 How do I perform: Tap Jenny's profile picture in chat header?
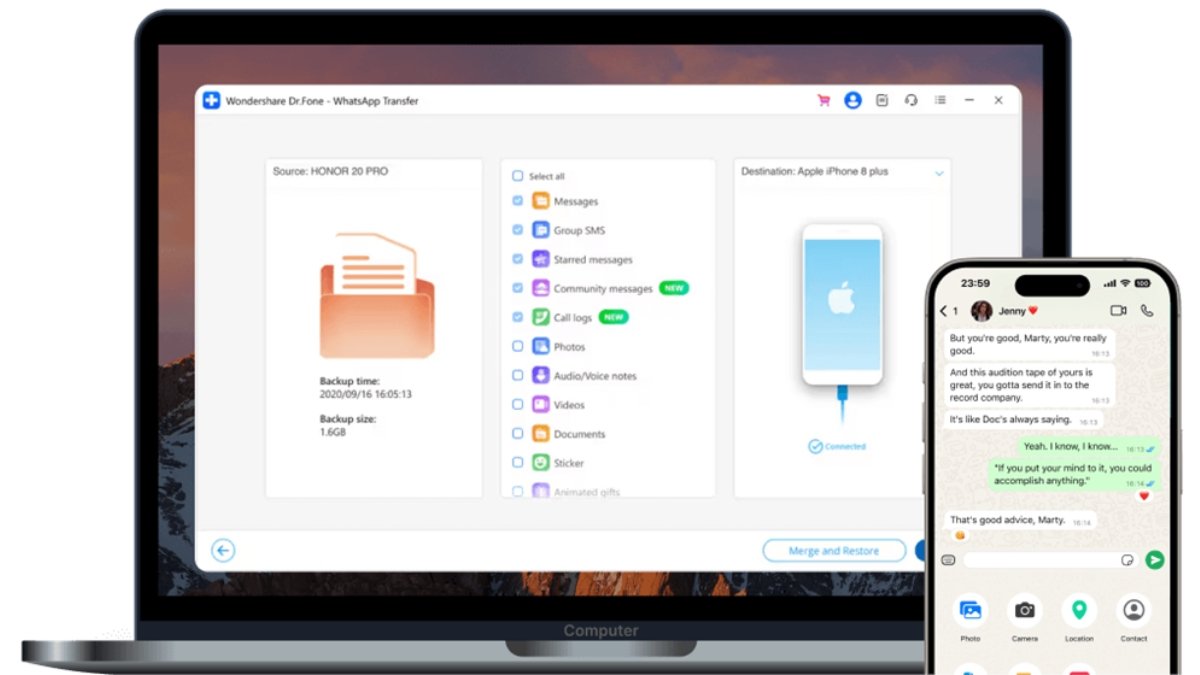click(981, 311)
